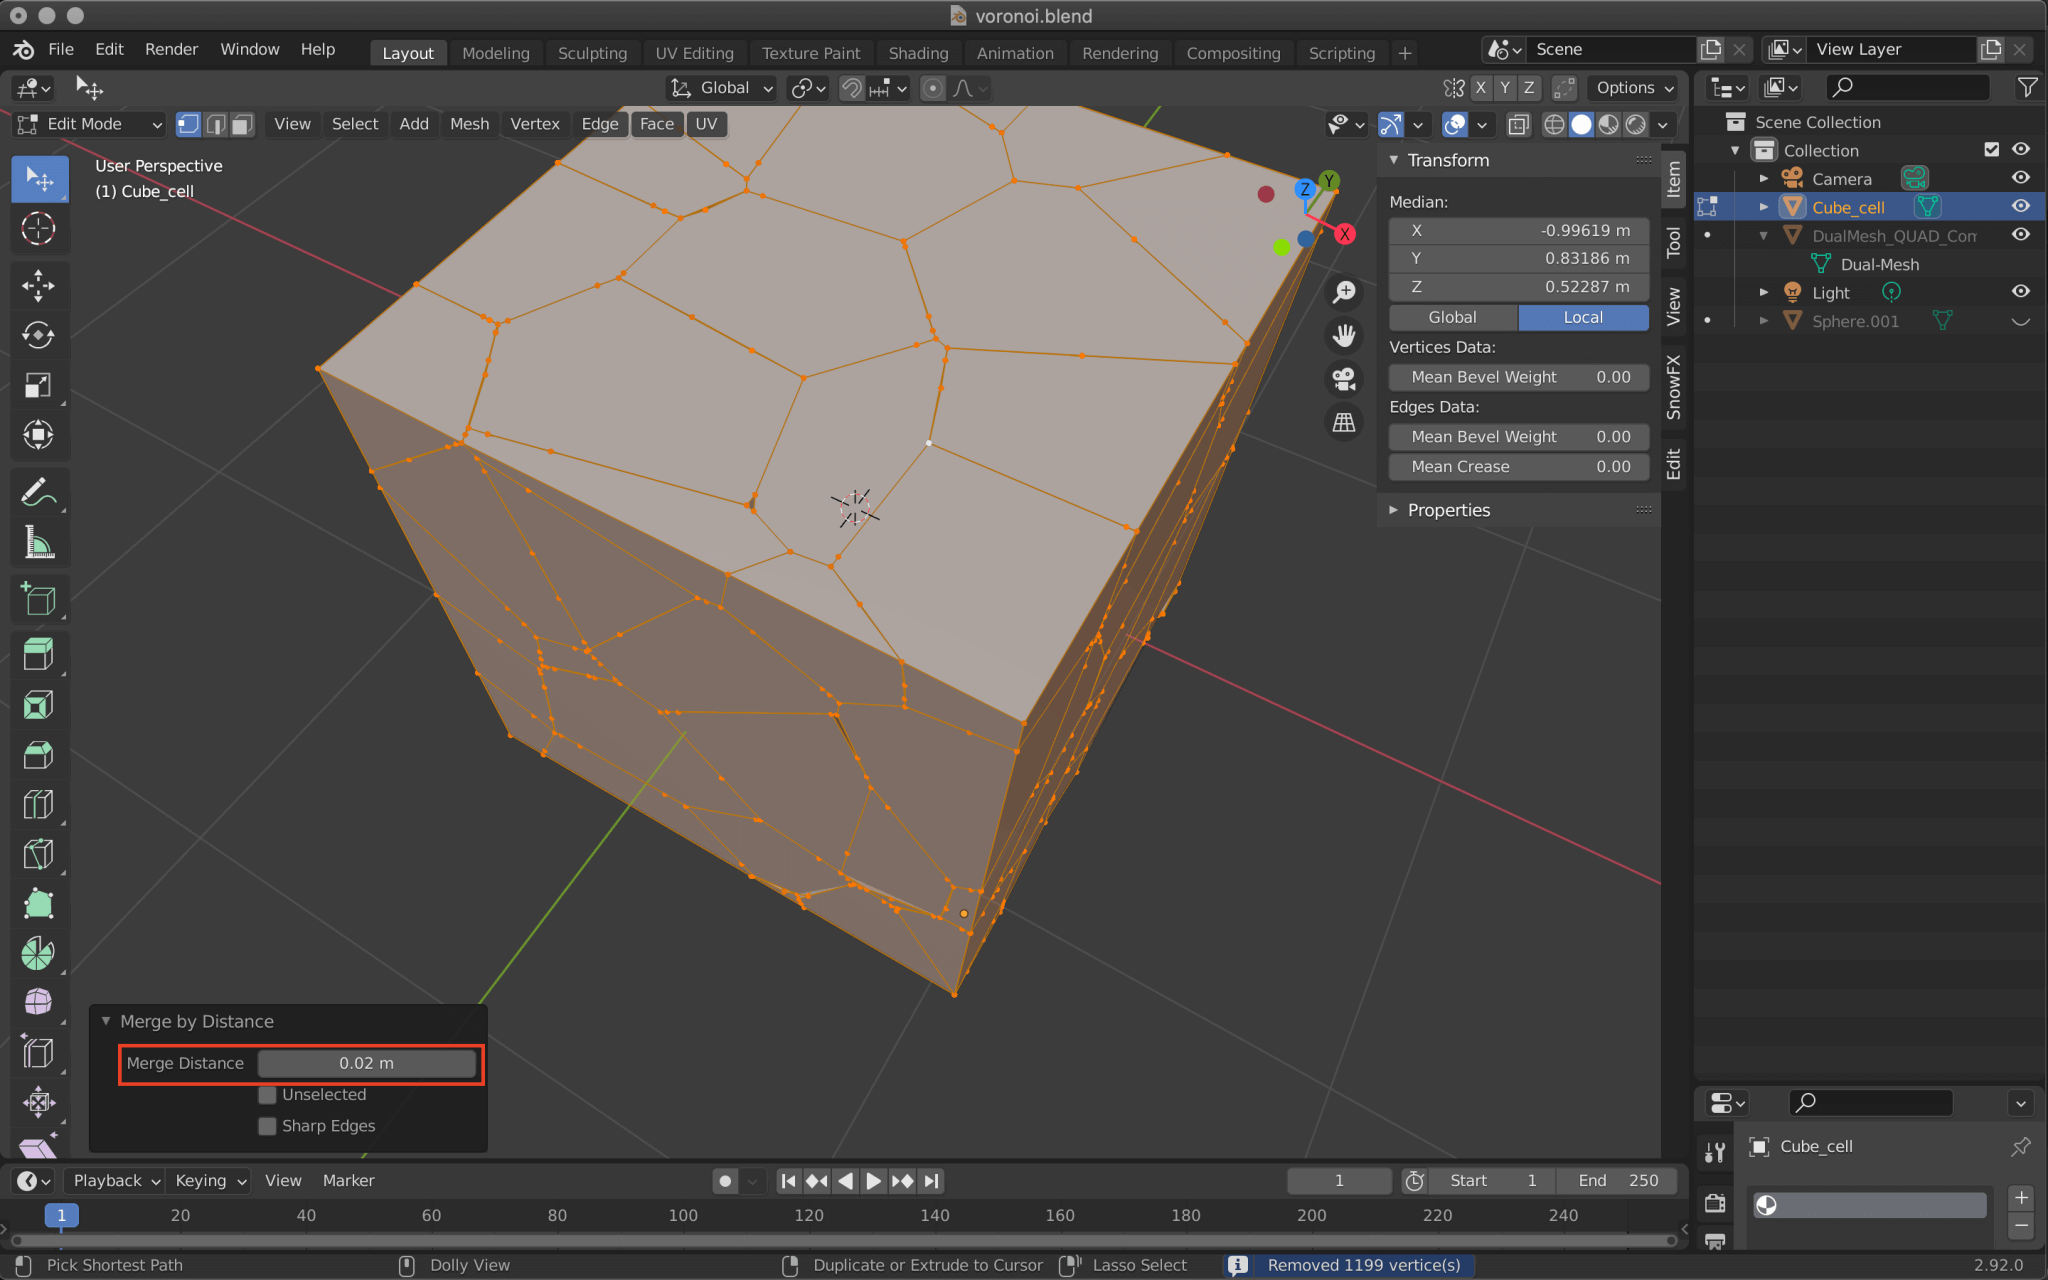
Task: Choose the Add Cube tool
Action: tap(39, 599)
